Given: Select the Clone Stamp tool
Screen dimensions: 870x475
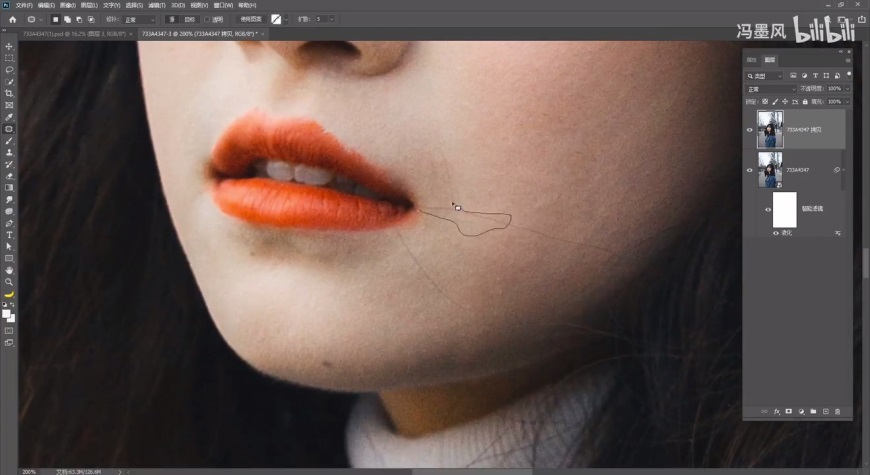Looking at the screenshot, I should (9, 153).
